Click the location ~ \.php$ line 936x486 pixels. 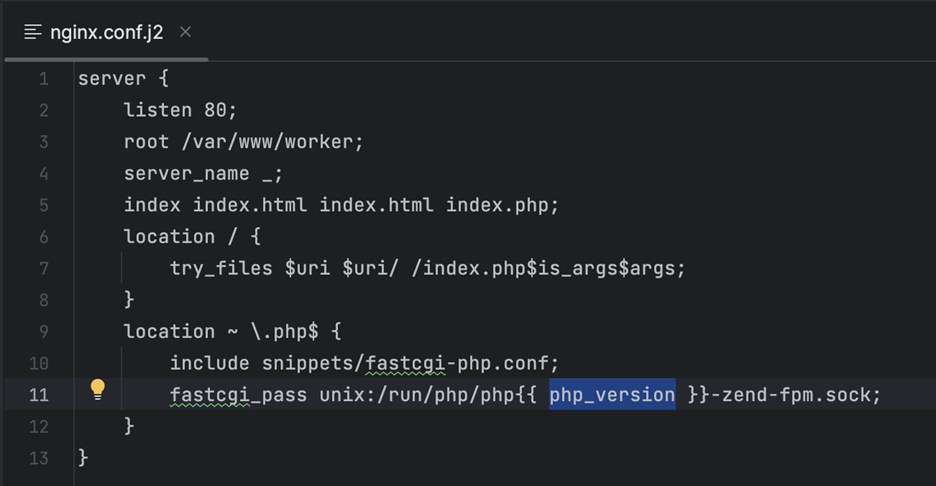(232, 332)
